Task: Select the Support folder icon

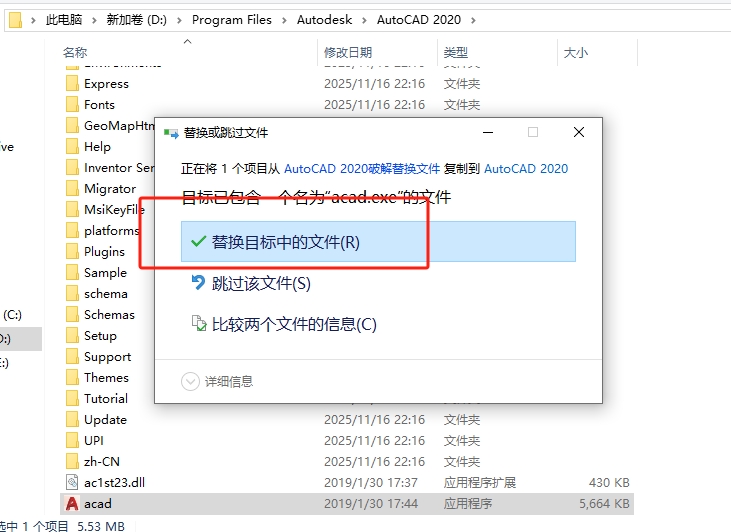Action: 72,357
